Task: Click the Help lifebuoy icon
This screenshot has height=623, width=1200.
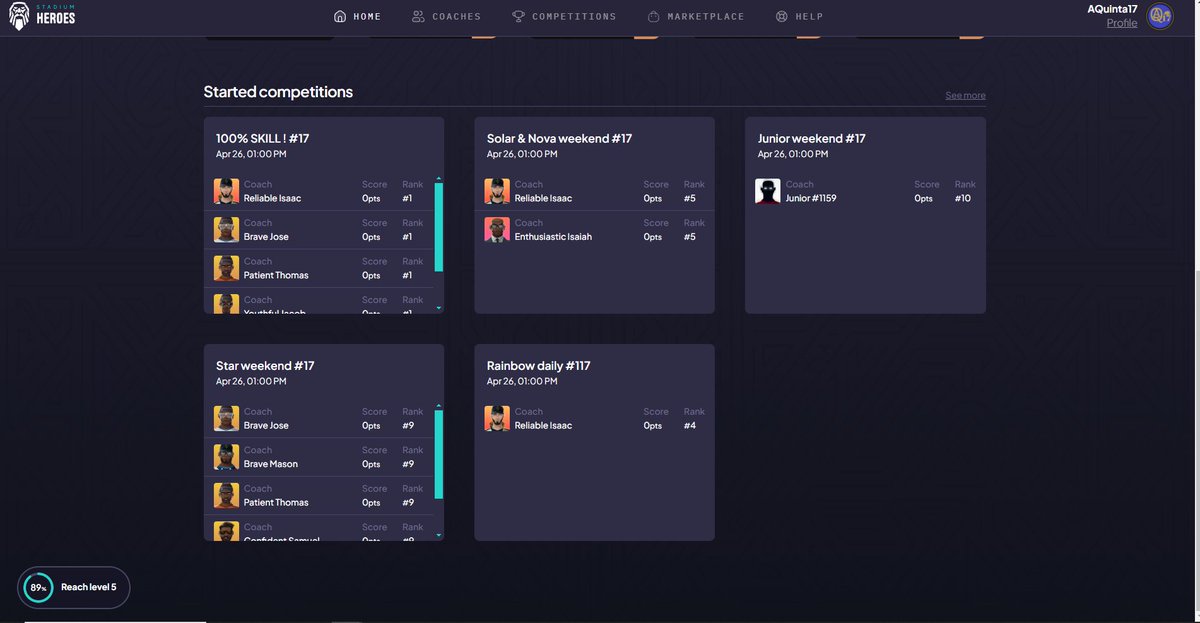Action: pyautogui.click(x=782, y=17)
